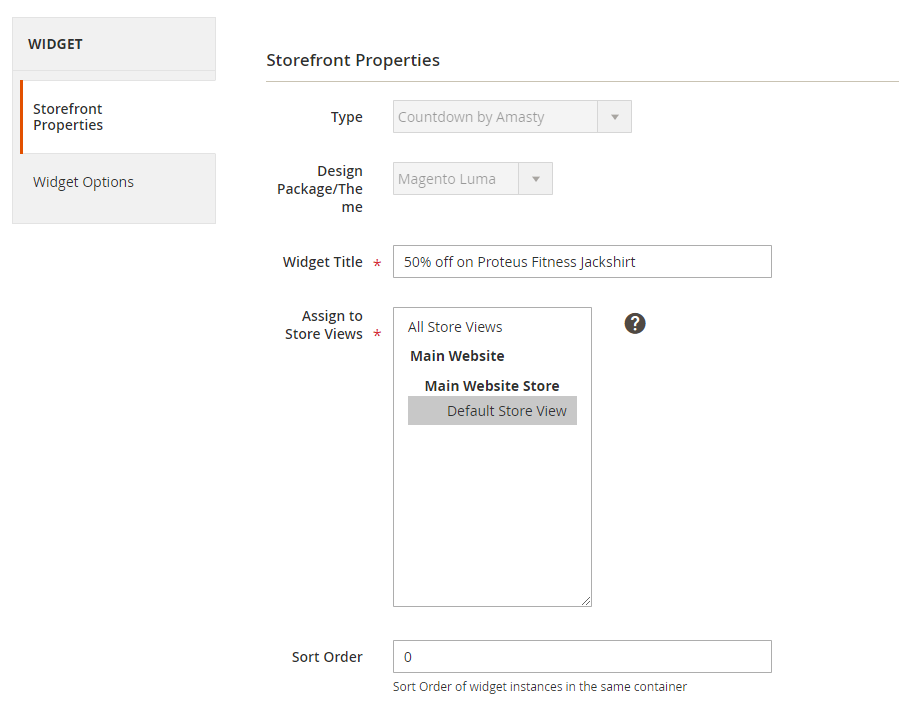Open the Widget Options tab
913x712 pixels.
point(83,182)
